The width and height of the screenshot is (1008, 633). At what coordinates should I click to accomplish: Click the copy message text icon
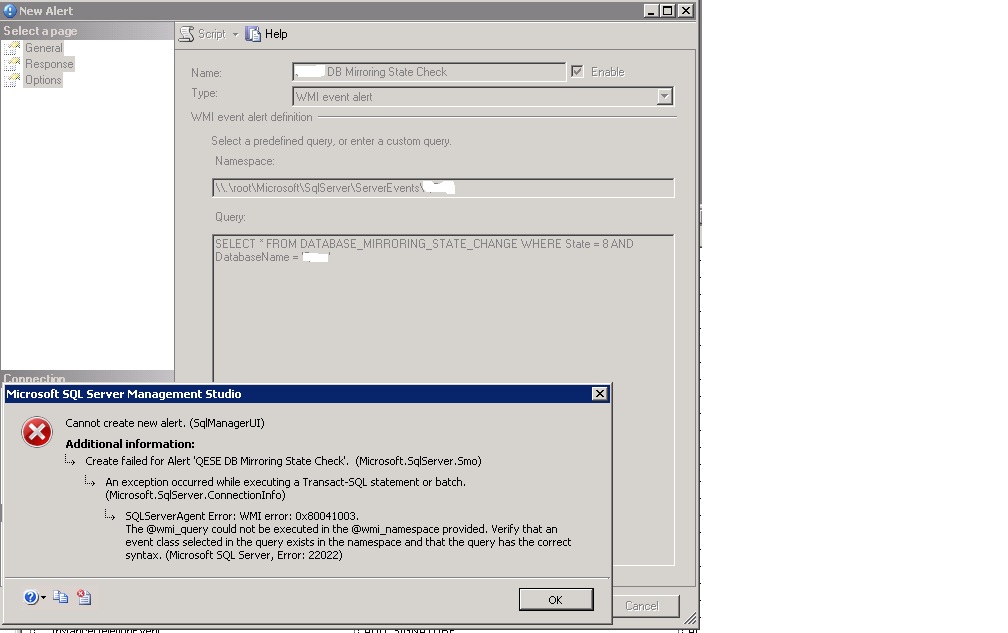[x=60, y=597]
